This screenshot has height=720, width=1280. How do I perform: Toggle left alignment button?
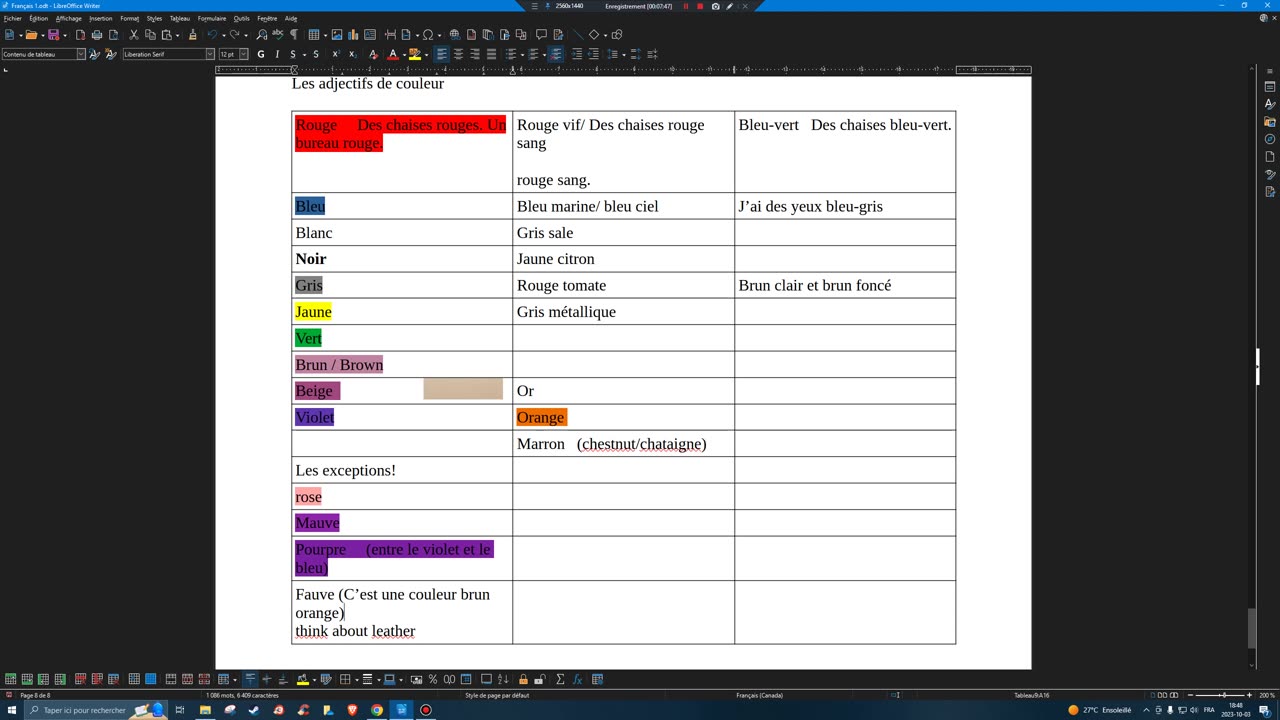coord(442,54)
